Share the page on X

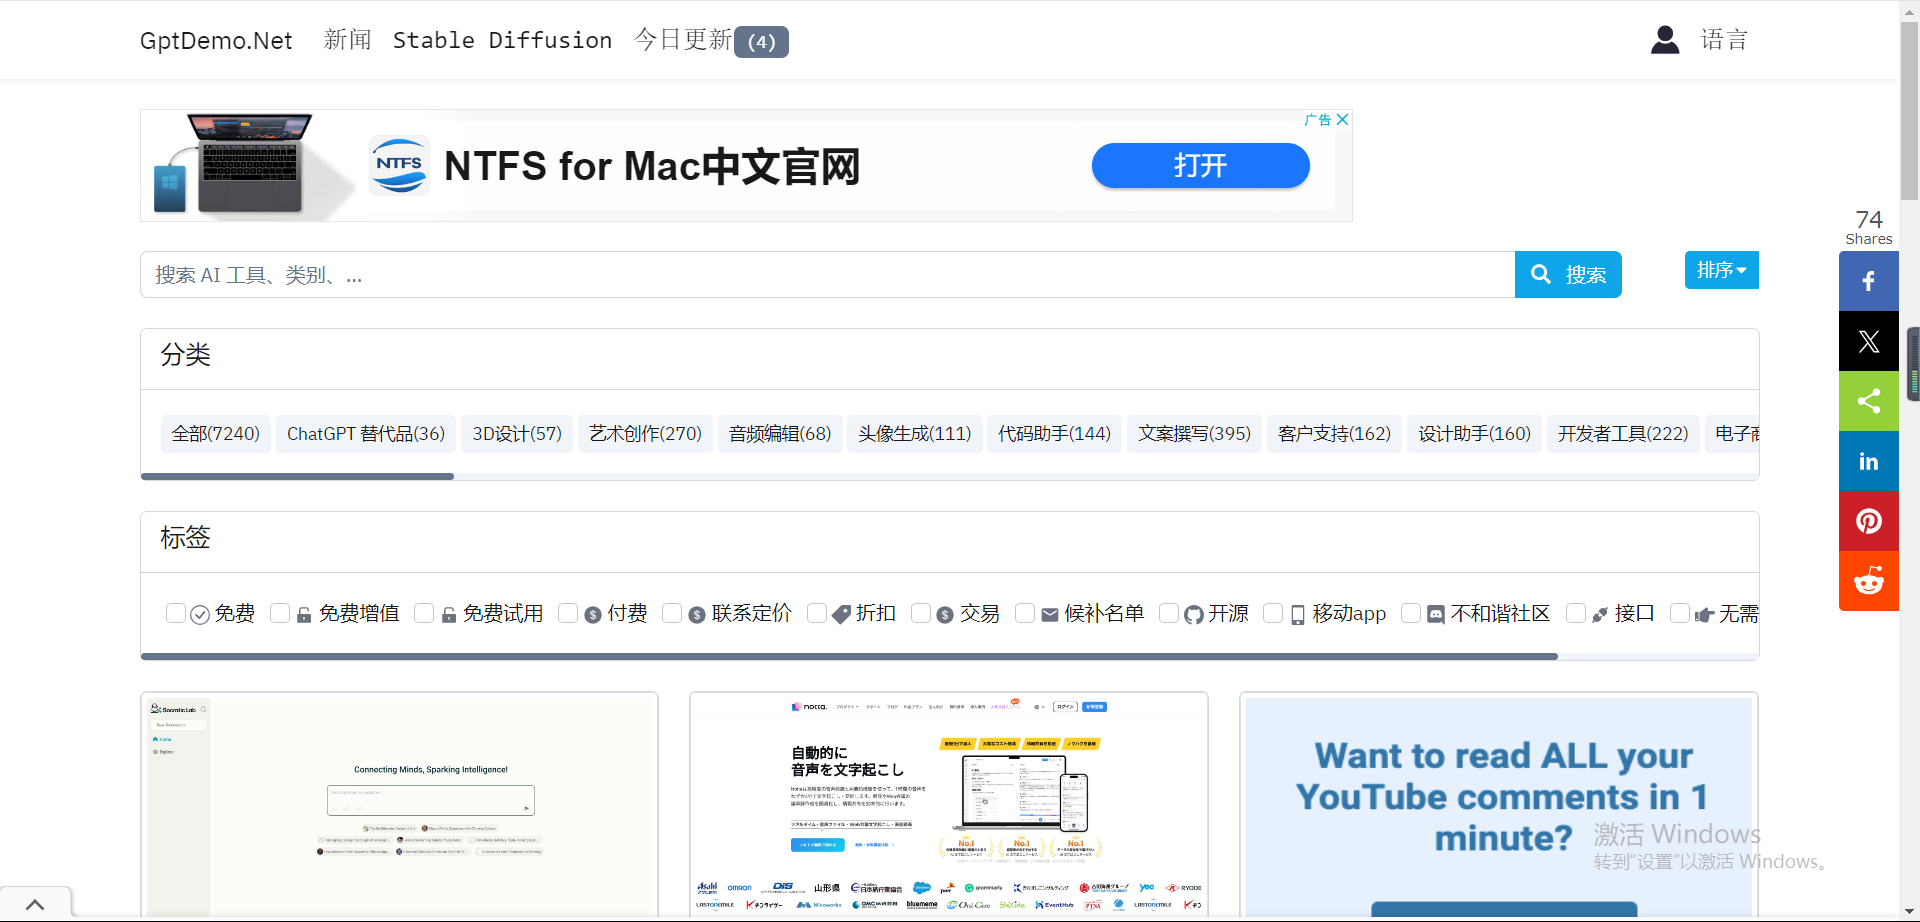[x=1868, y=341]
